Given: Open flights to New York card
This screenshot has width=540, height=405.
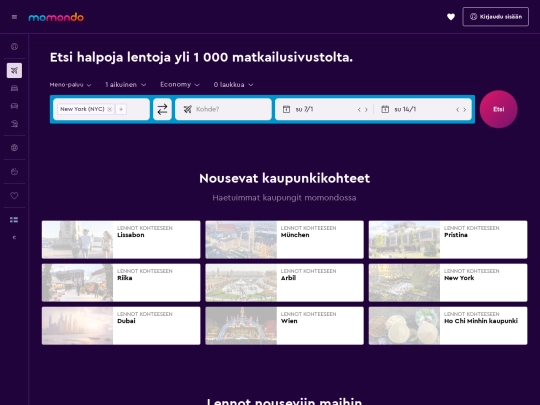Looking at the screenshot, I should click(448, 283).
